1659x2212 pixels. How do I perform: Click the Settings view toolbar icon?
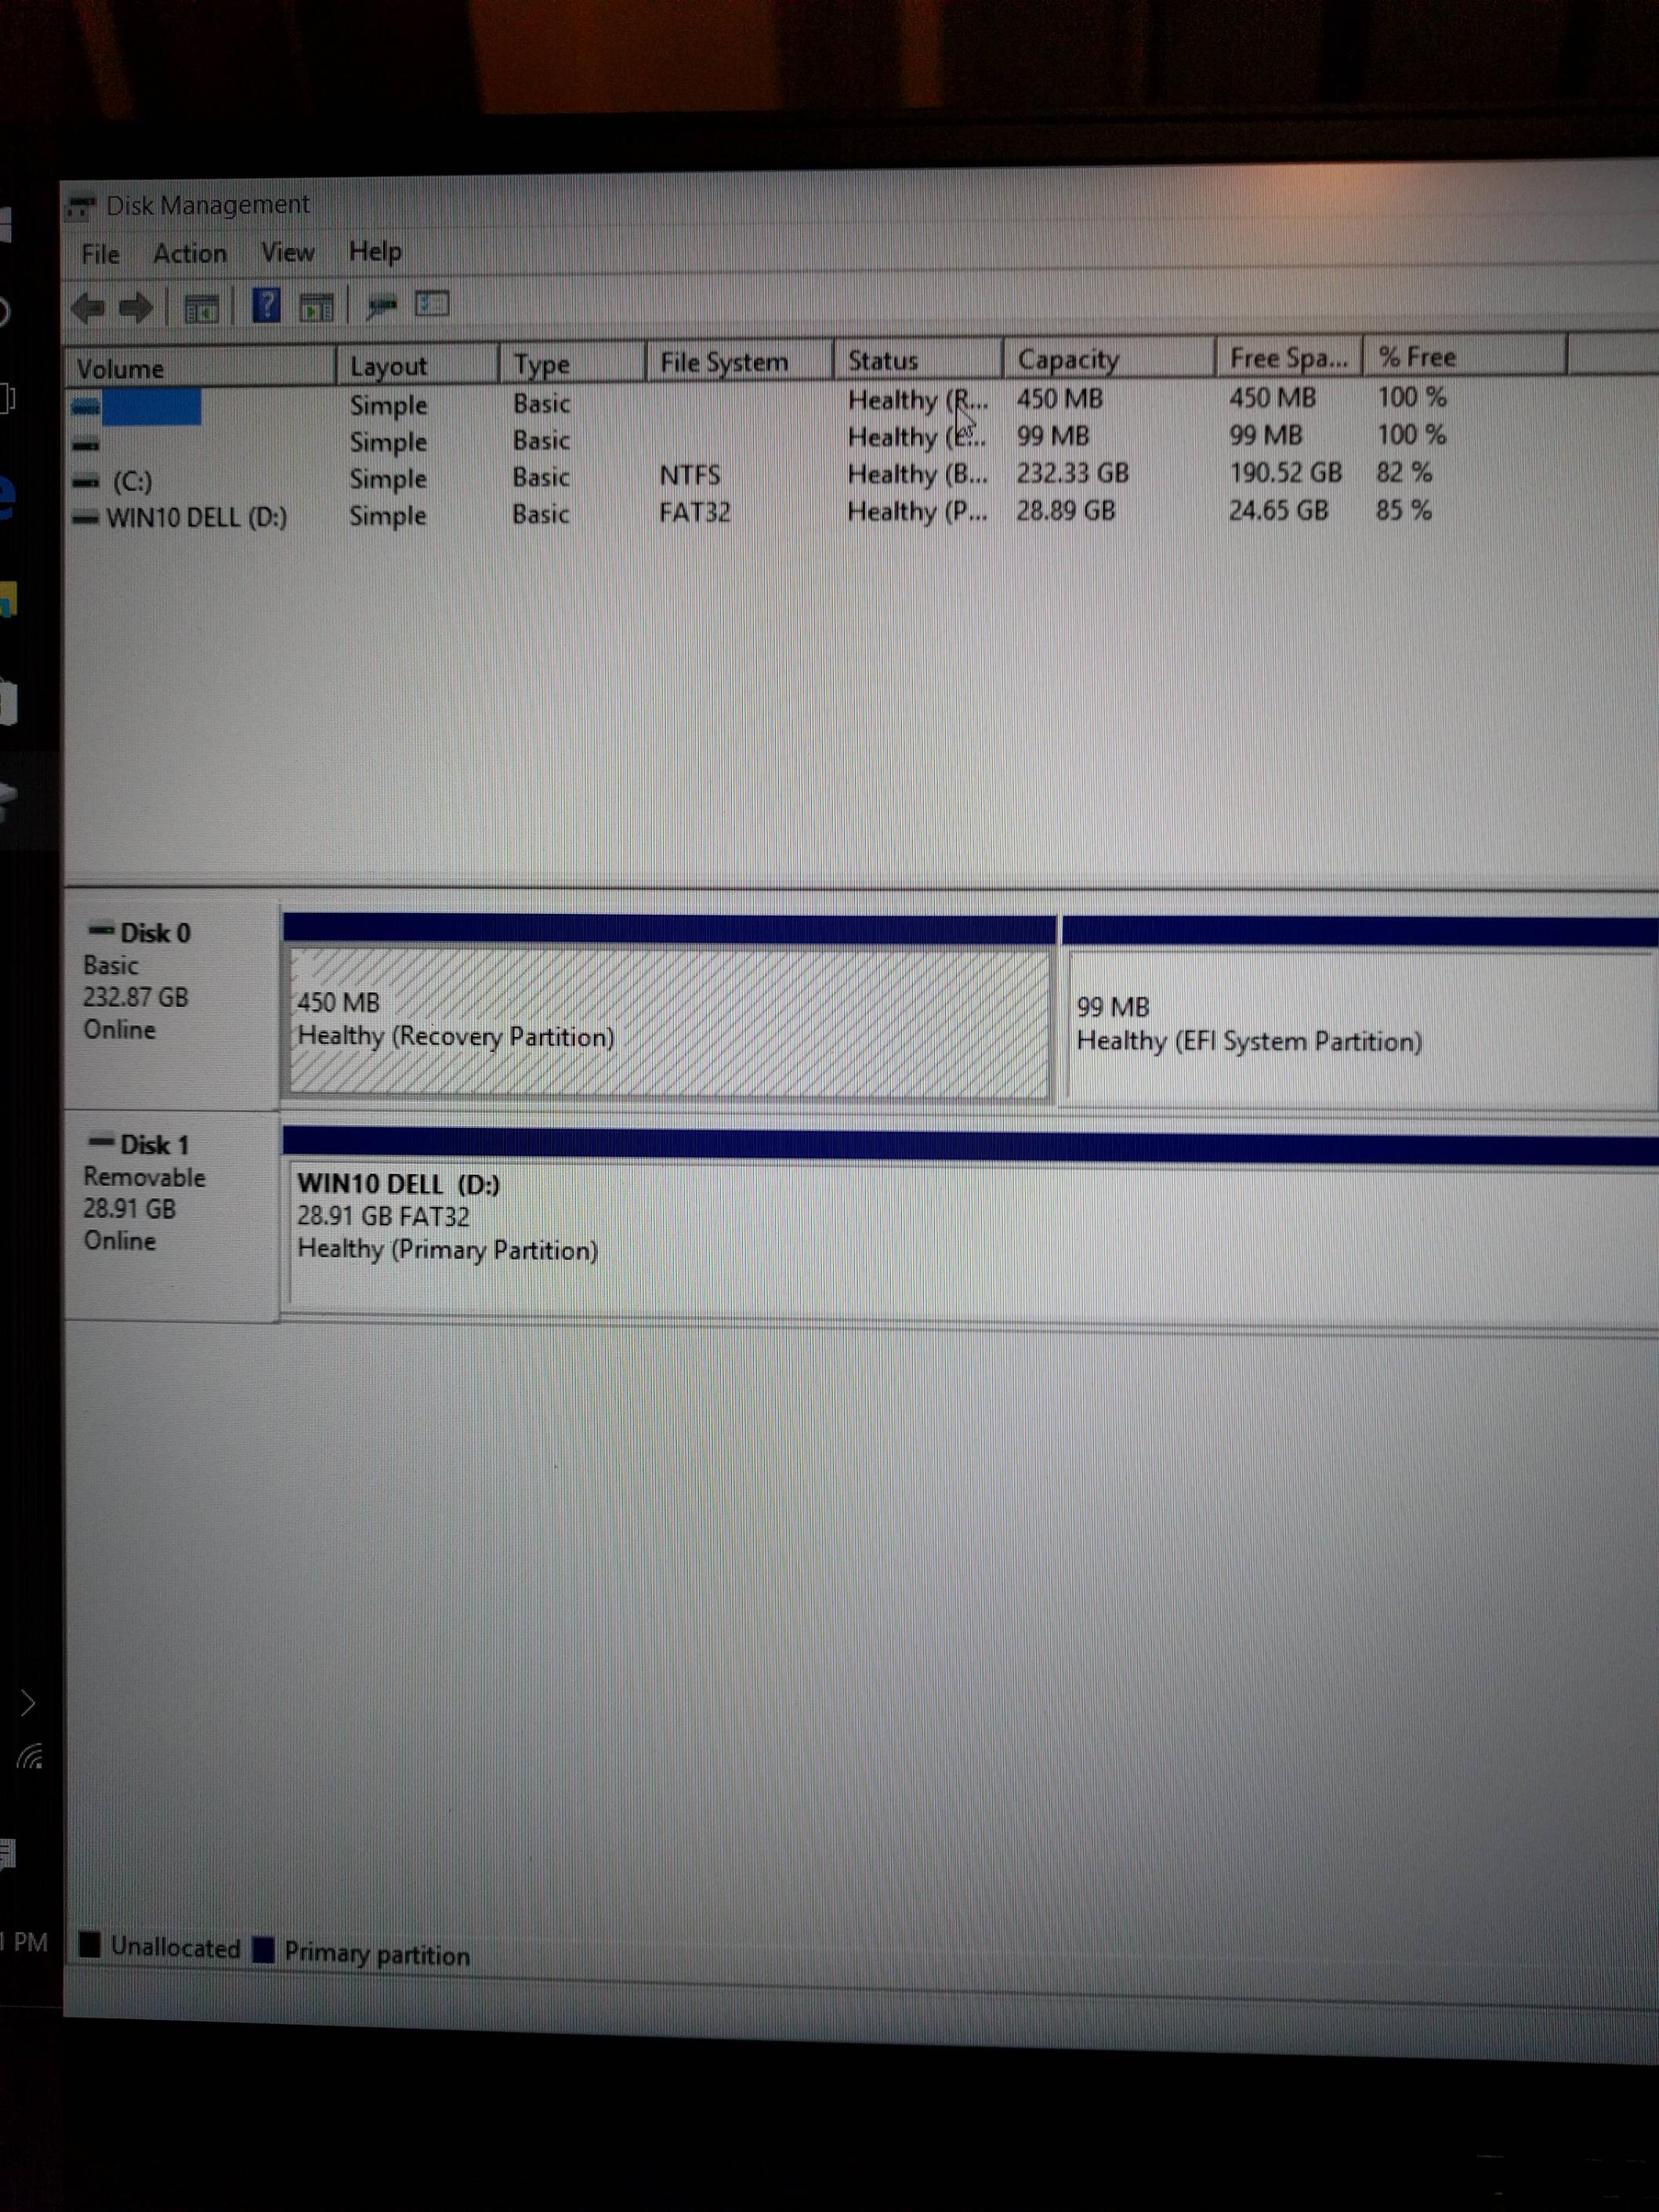click(x=432, y=304)
